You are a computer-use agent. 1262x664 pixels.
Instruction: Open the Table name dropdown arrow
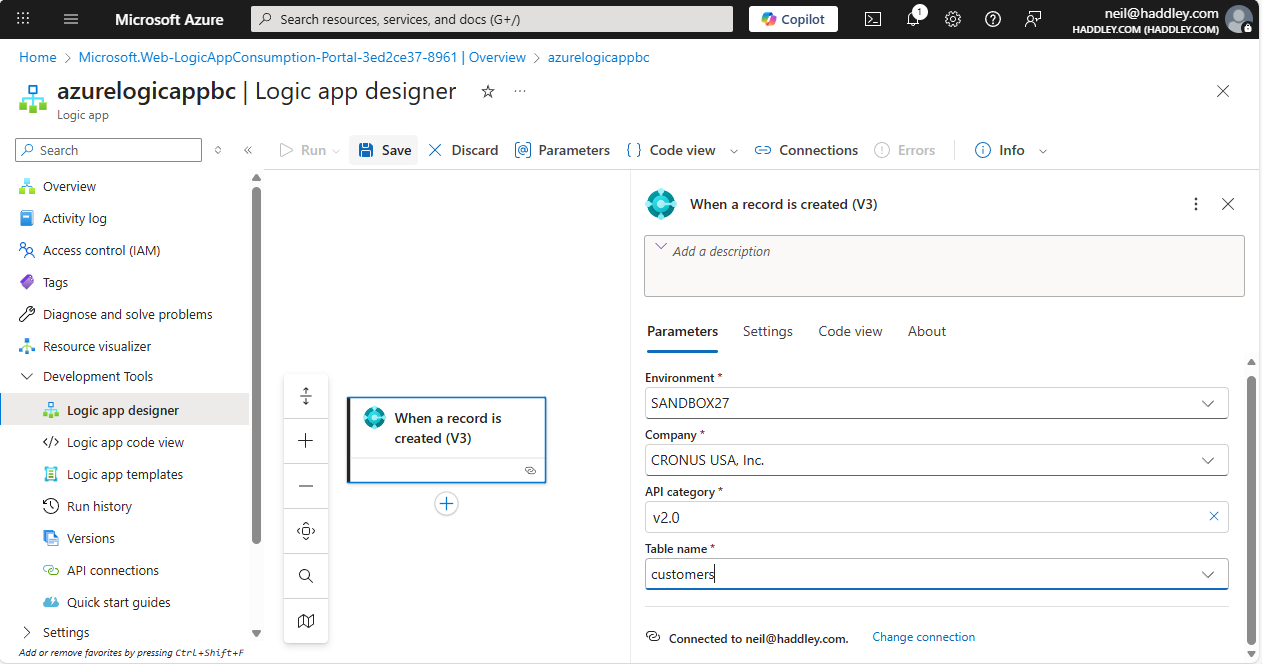tap(1207, 574)
